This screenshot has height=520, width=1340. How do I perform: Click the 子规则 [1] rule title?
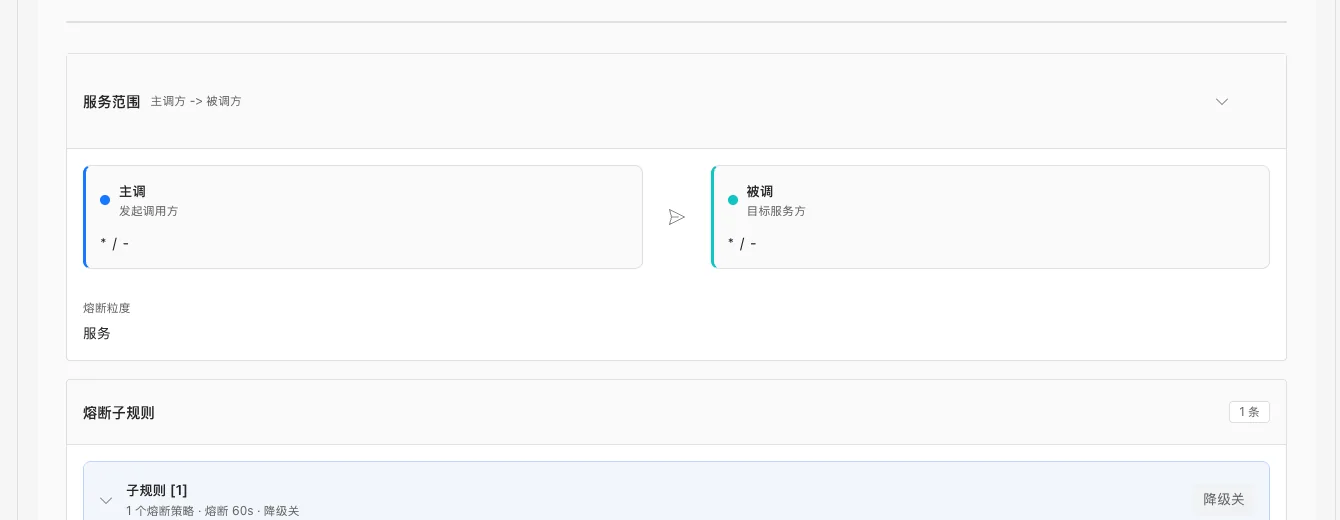tap(157, 490)
